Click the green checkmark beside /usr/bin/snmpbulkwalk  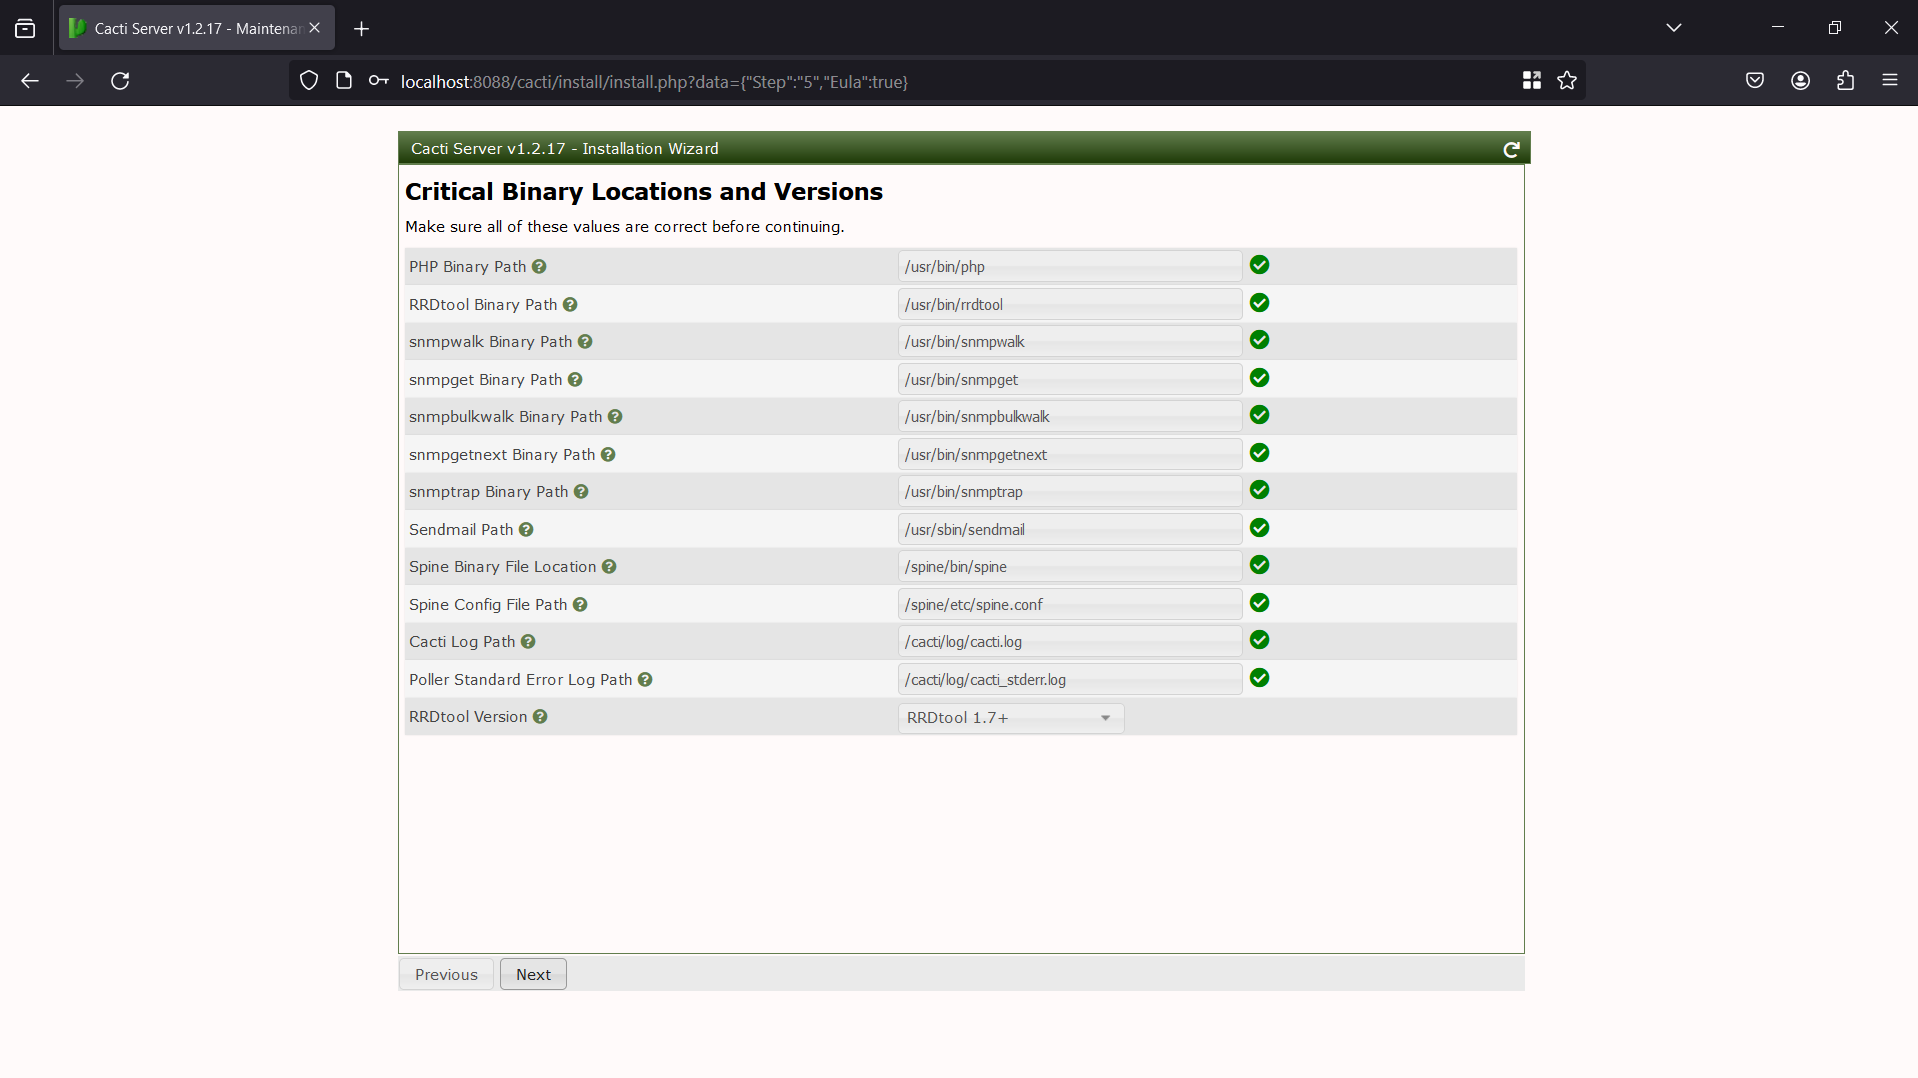[x=1260, y=415]
